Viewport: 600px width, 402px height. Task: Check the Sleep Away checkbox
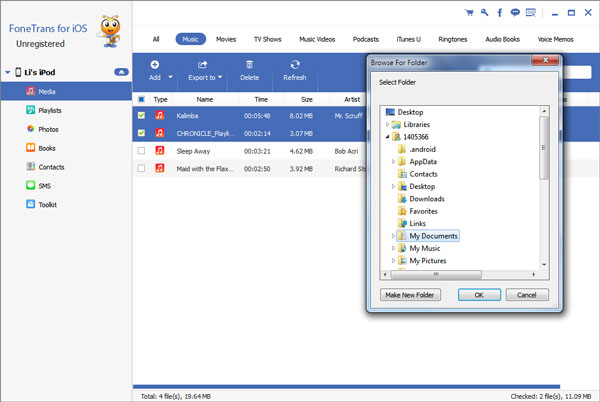pyautogui.click(x=141, y=151)
